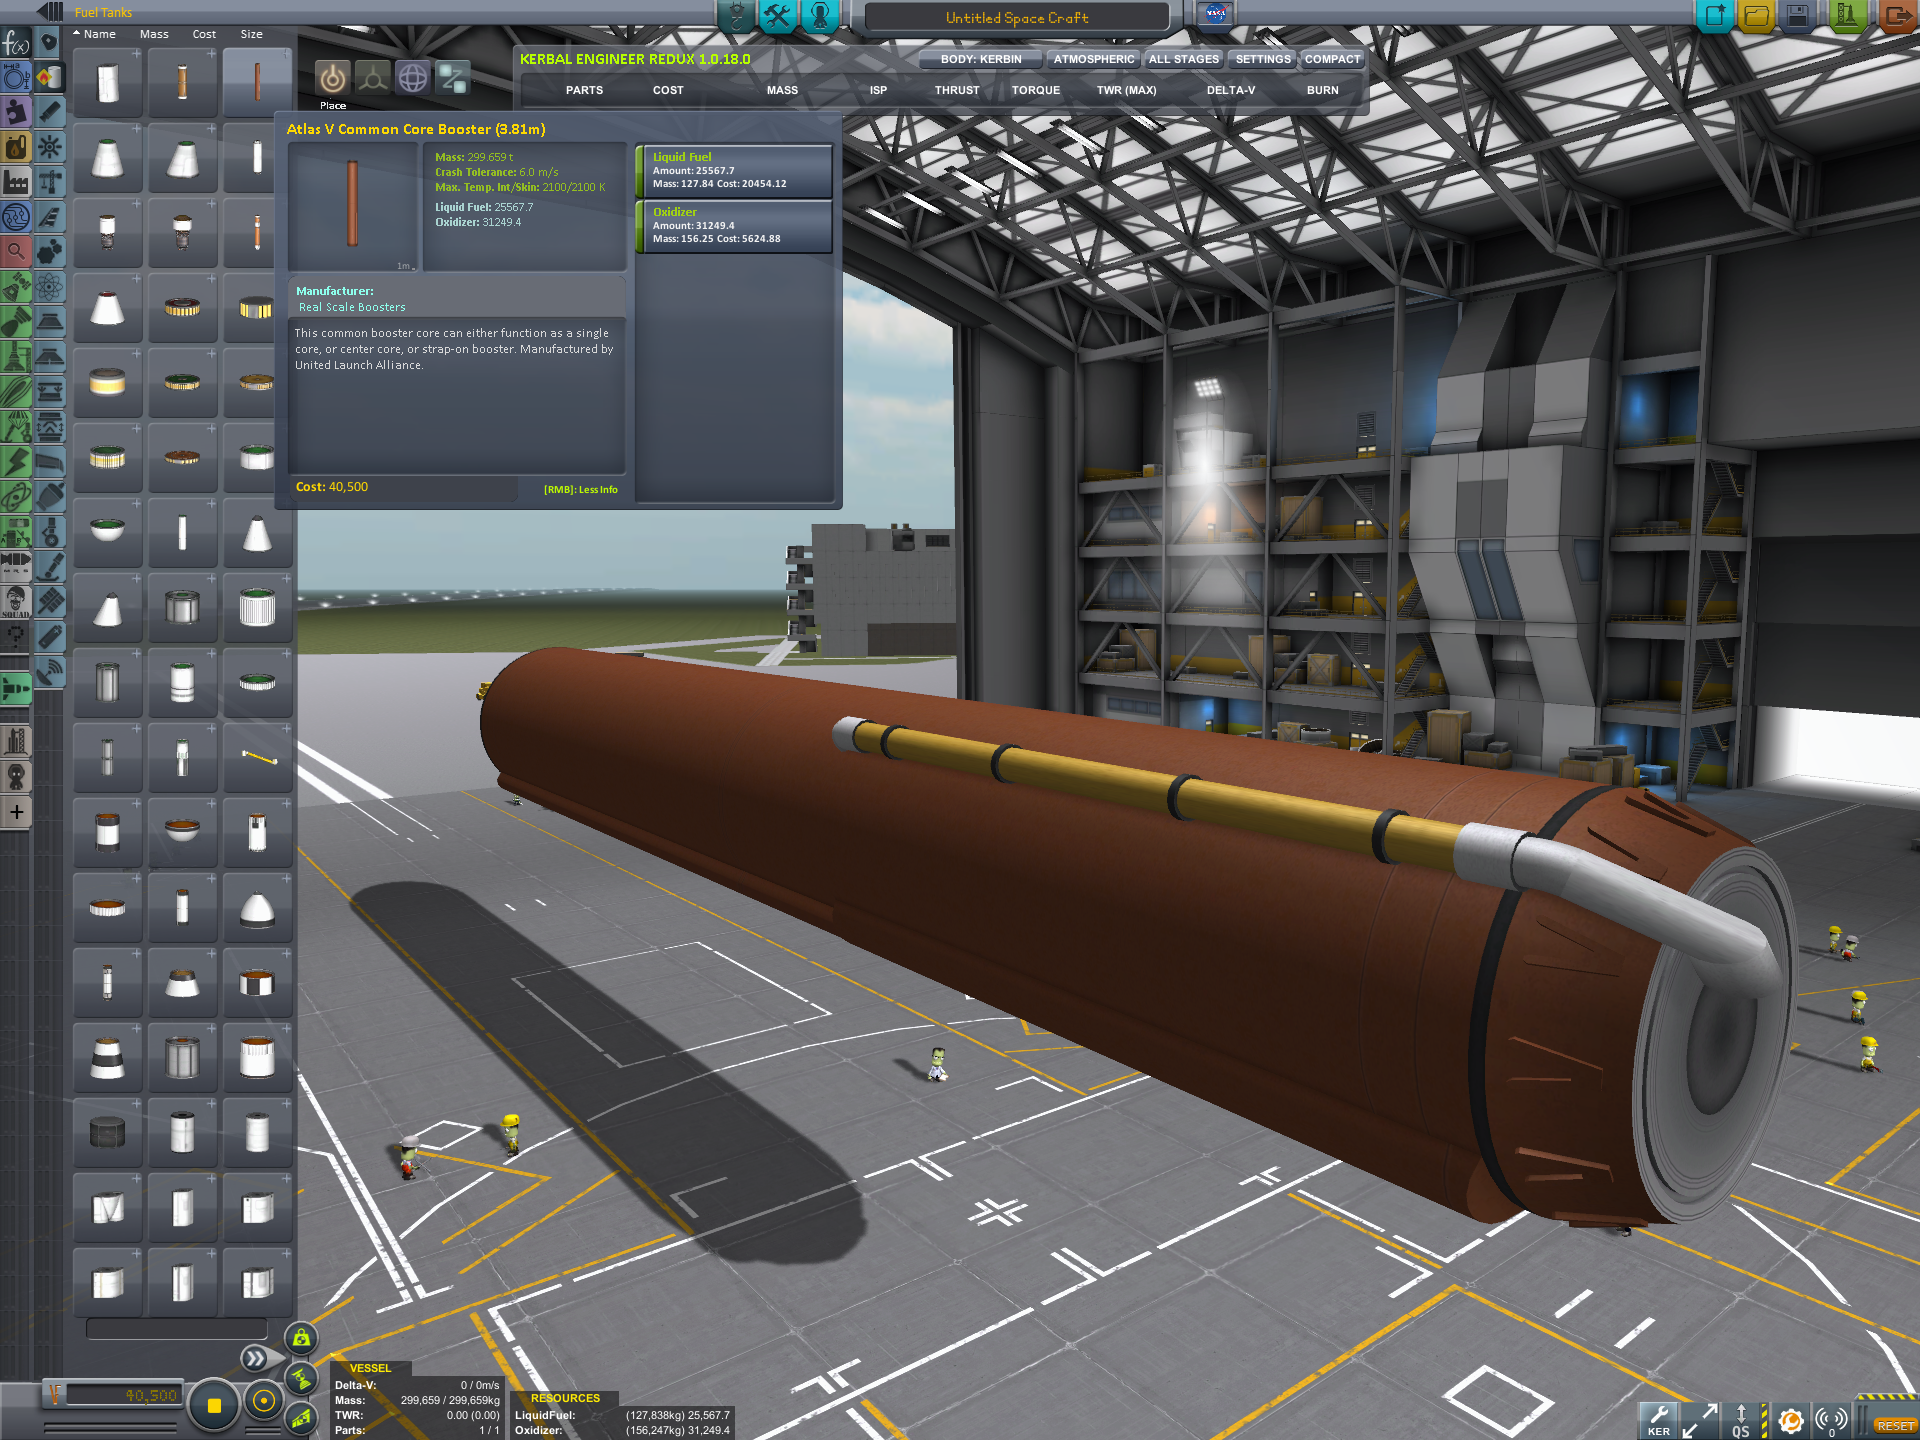Viewport: 1920px width, 1440px height.
Task: Pick the Atlas V Common Core Booster part
Action: (x=257, y=82)
